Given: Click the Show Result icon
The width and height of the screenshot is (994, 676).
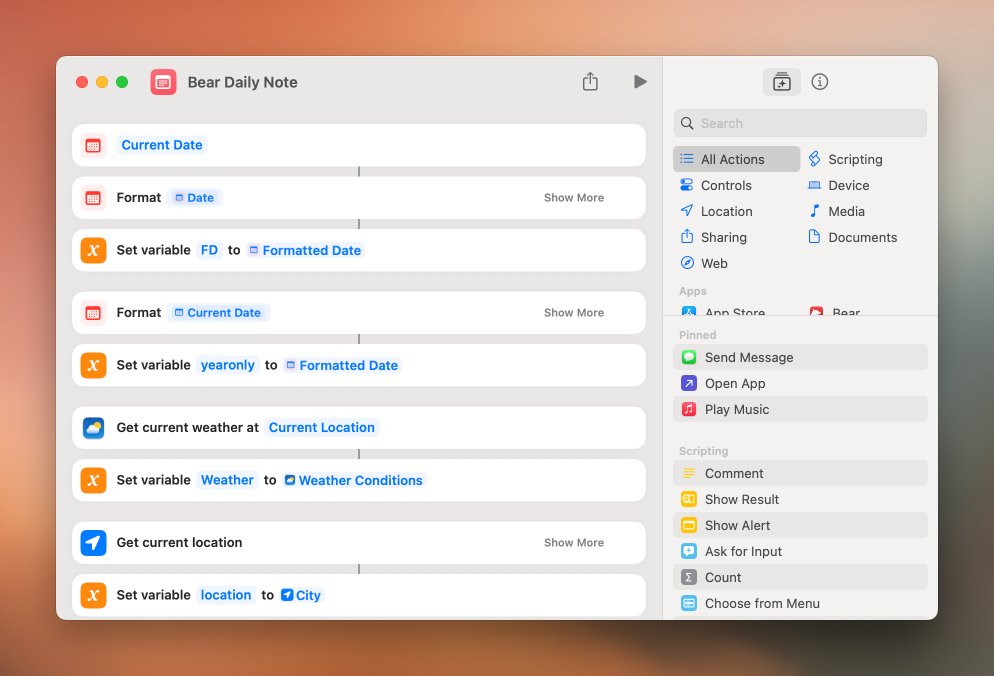Looking at the screenshot, I should tap(688, 499).
